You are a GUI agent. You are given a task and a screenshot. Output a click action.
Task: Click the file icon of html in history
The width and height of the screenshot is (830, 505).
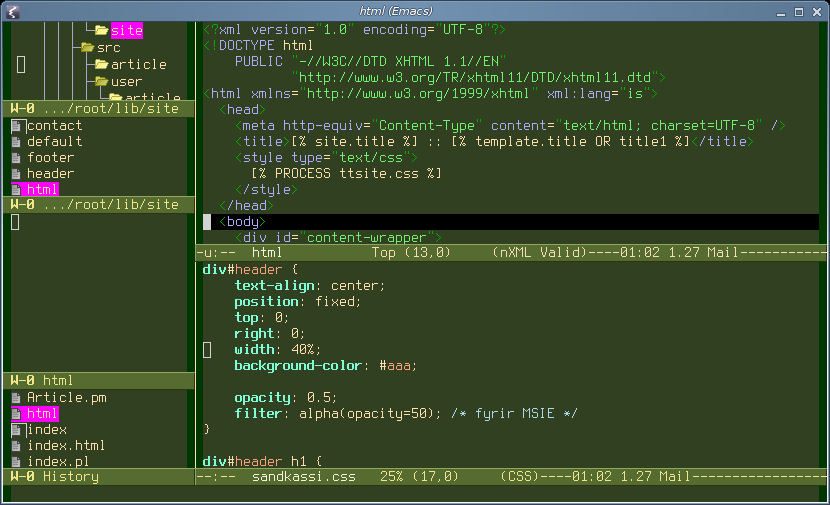(16, 414)
